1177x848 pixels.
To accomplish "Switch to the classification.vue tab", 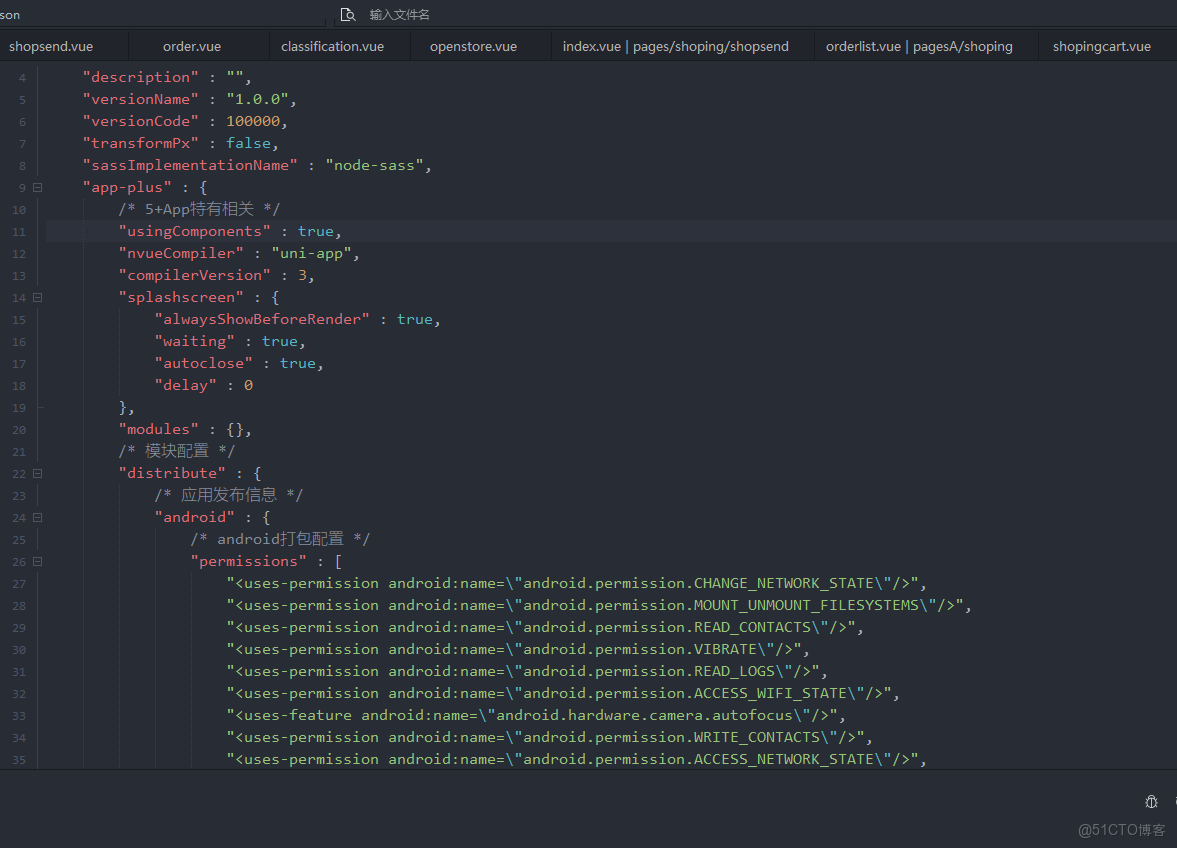I will point(332,46).
